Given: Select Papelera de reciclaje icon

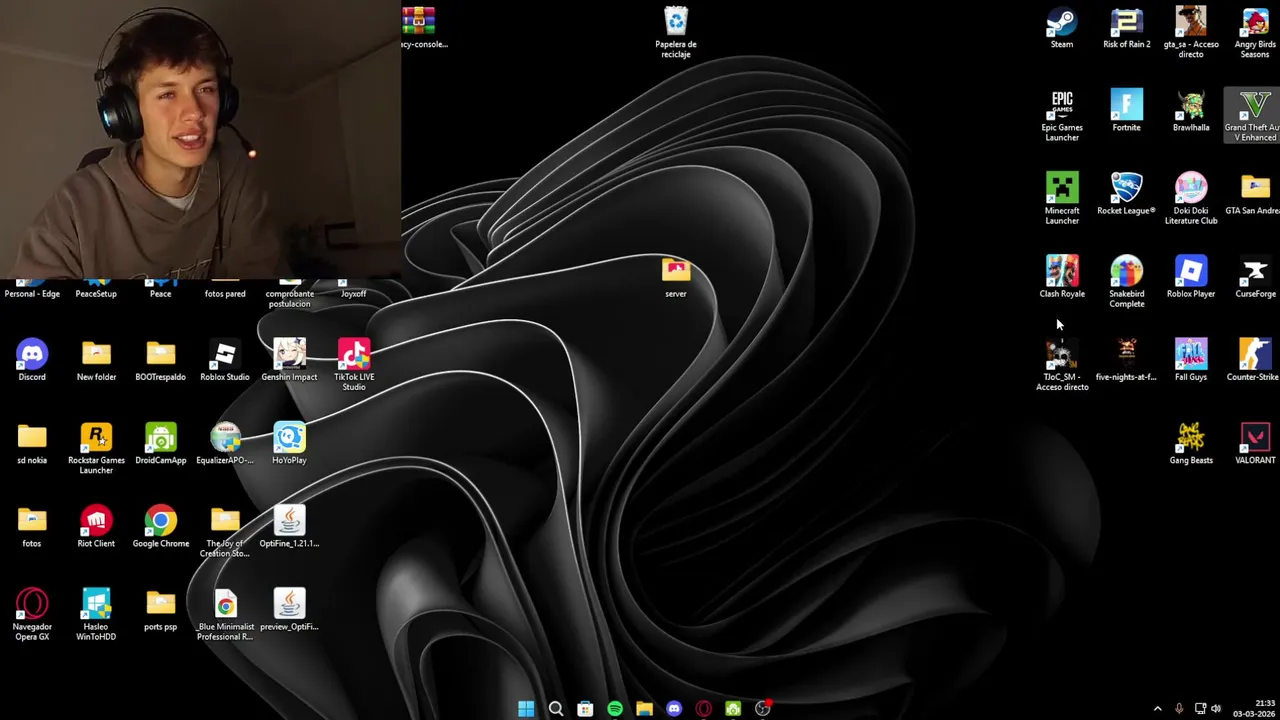Looking at the screenshot, I should [x=676, y=33].
